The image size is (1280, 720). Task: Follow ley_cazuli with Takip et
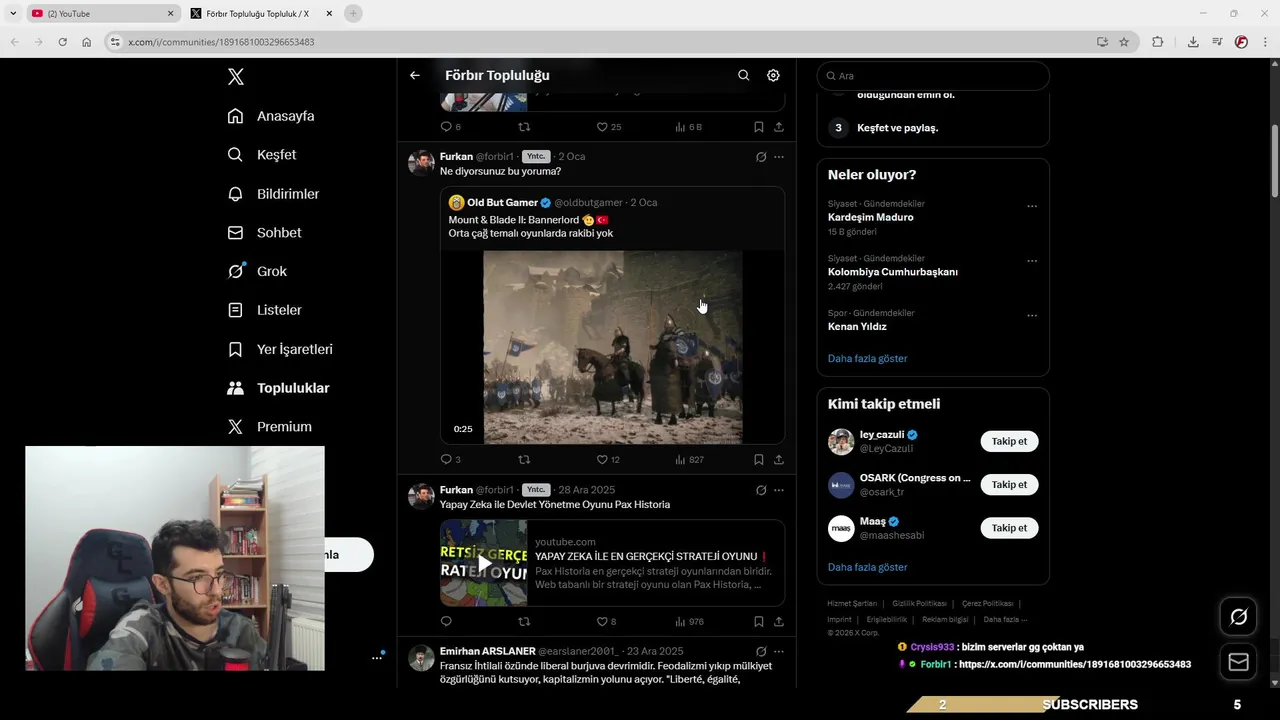pos(1009,441)
